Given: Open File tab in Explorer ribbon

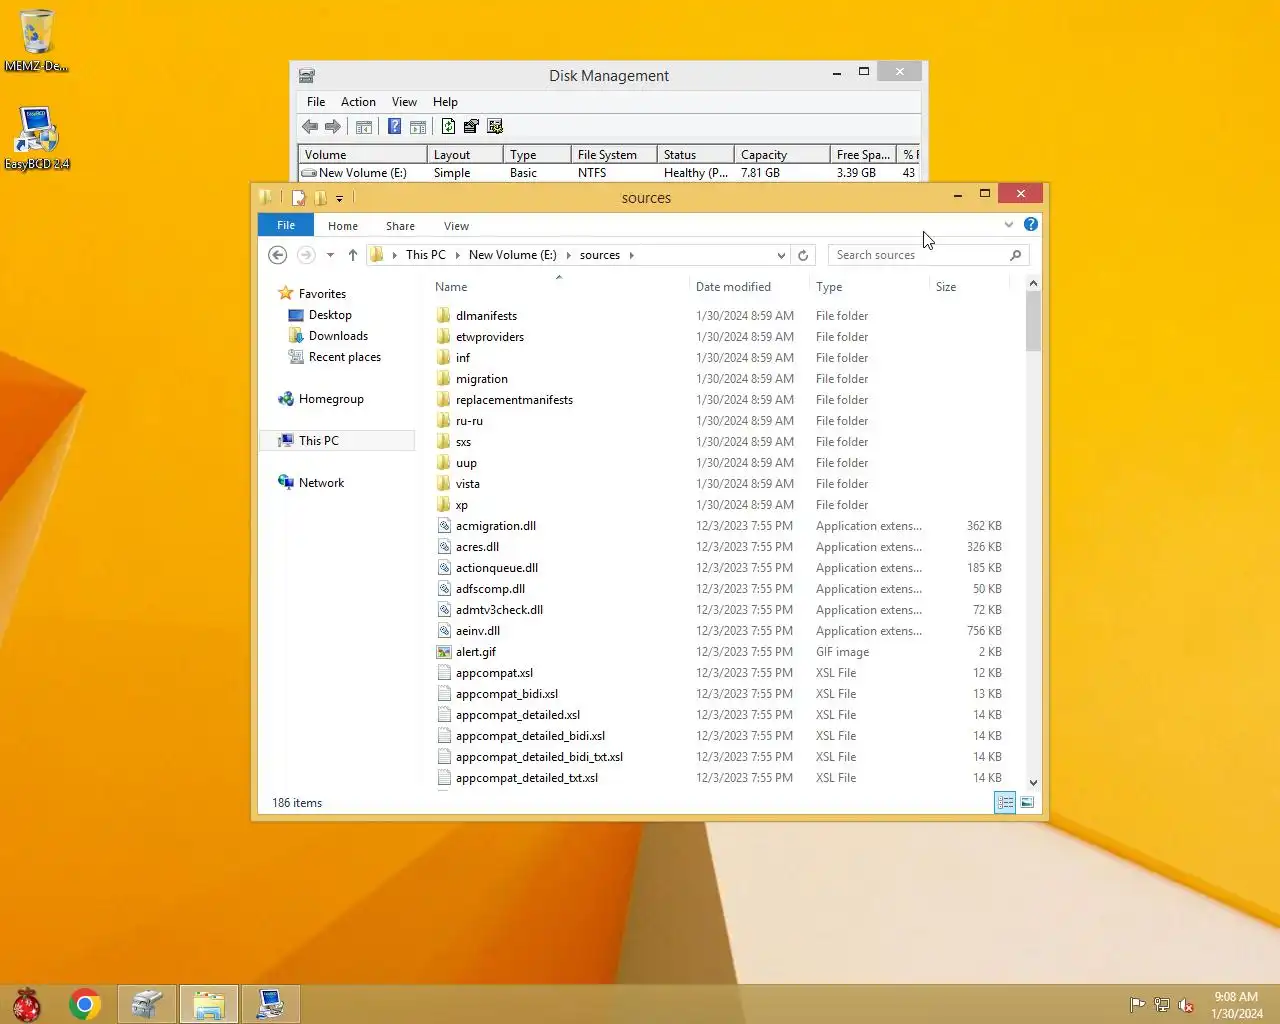Looking at the screenshot, I should tap(286, 225).
